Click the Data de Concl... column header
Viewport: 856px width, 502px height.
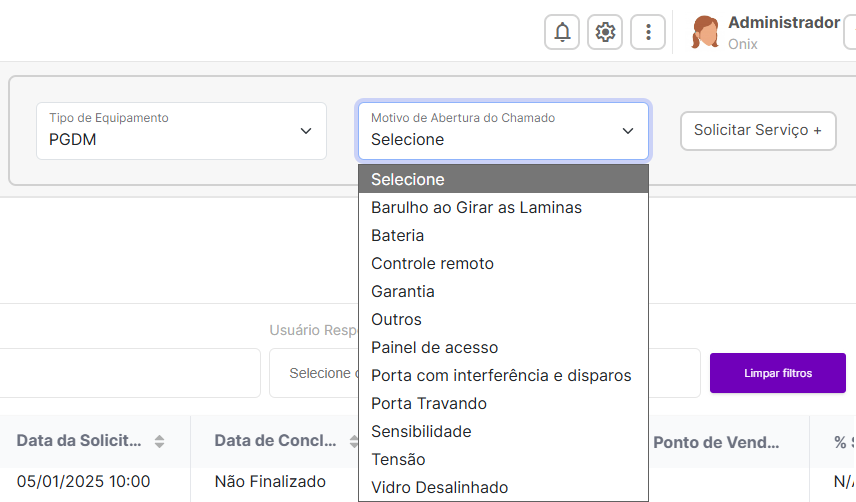tap(275, 441)
